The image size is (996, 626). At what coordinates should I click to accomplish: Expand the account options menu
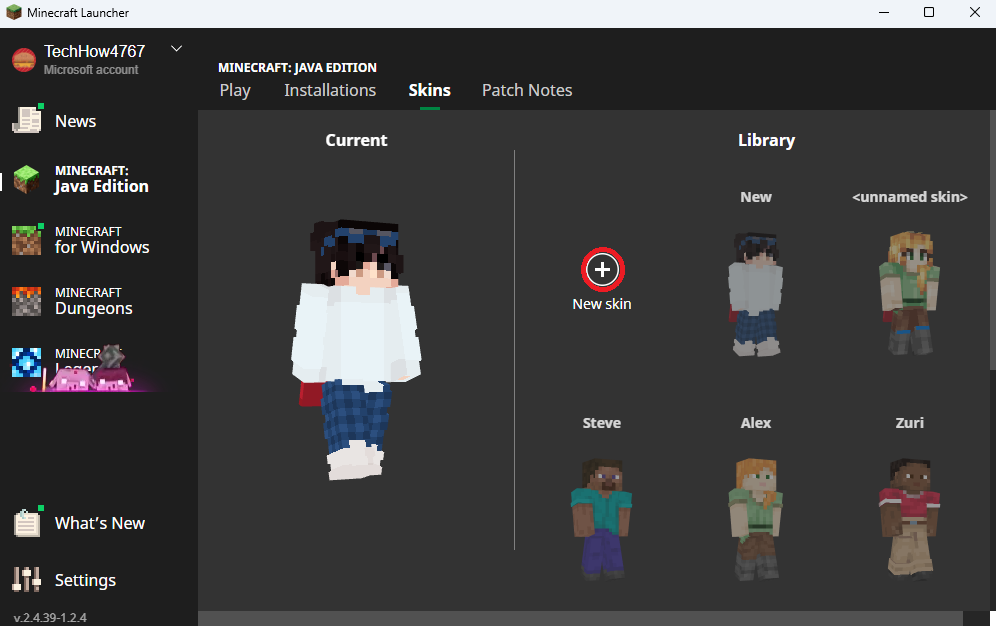176,47
